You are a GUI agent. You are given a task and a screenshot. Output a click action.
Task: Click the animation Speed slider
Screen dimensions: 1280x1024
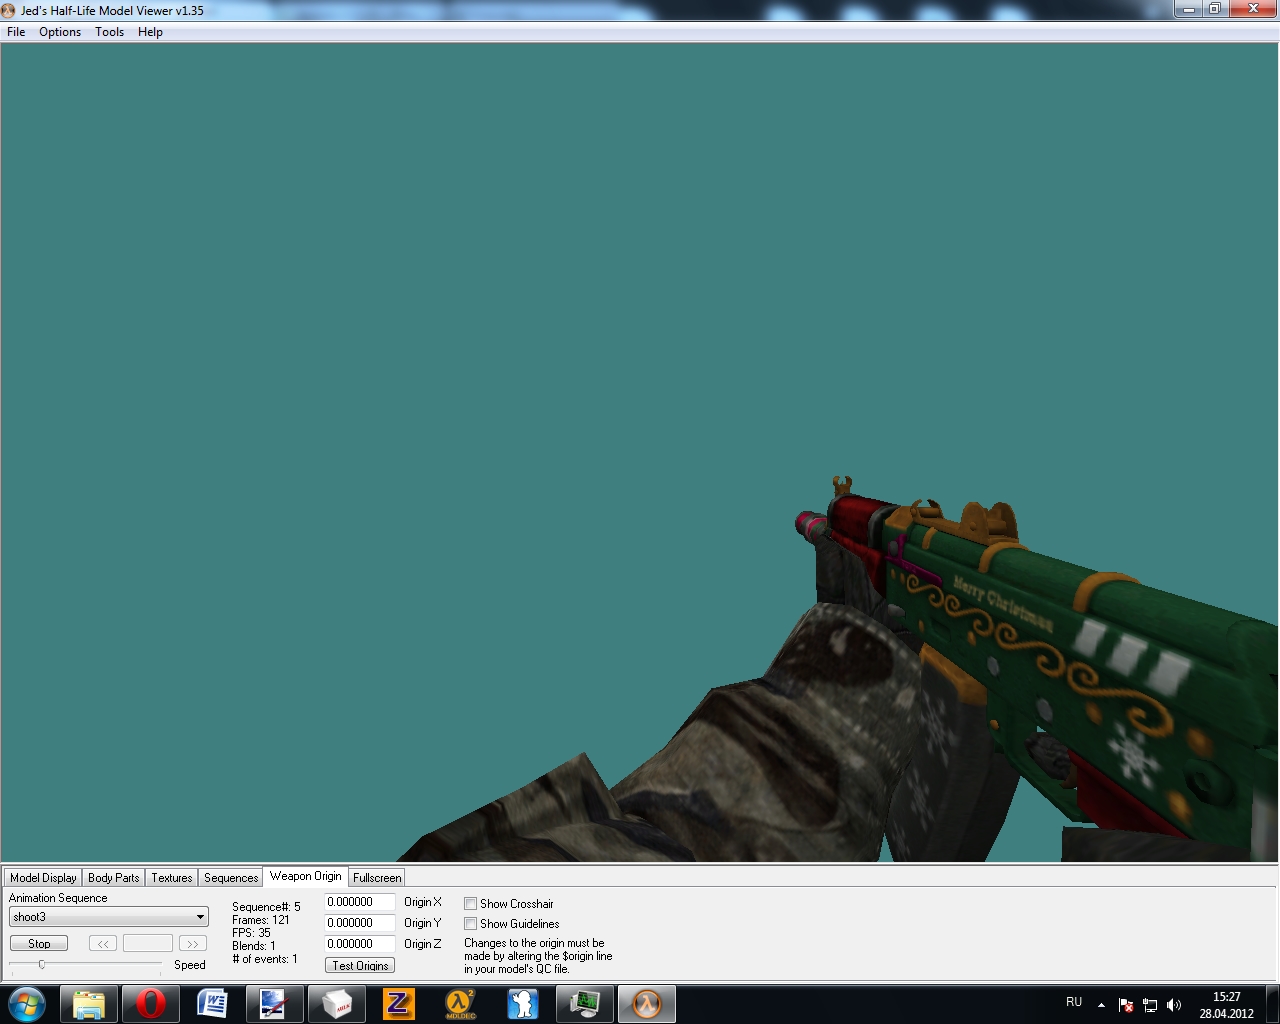(x=85, y=964)
